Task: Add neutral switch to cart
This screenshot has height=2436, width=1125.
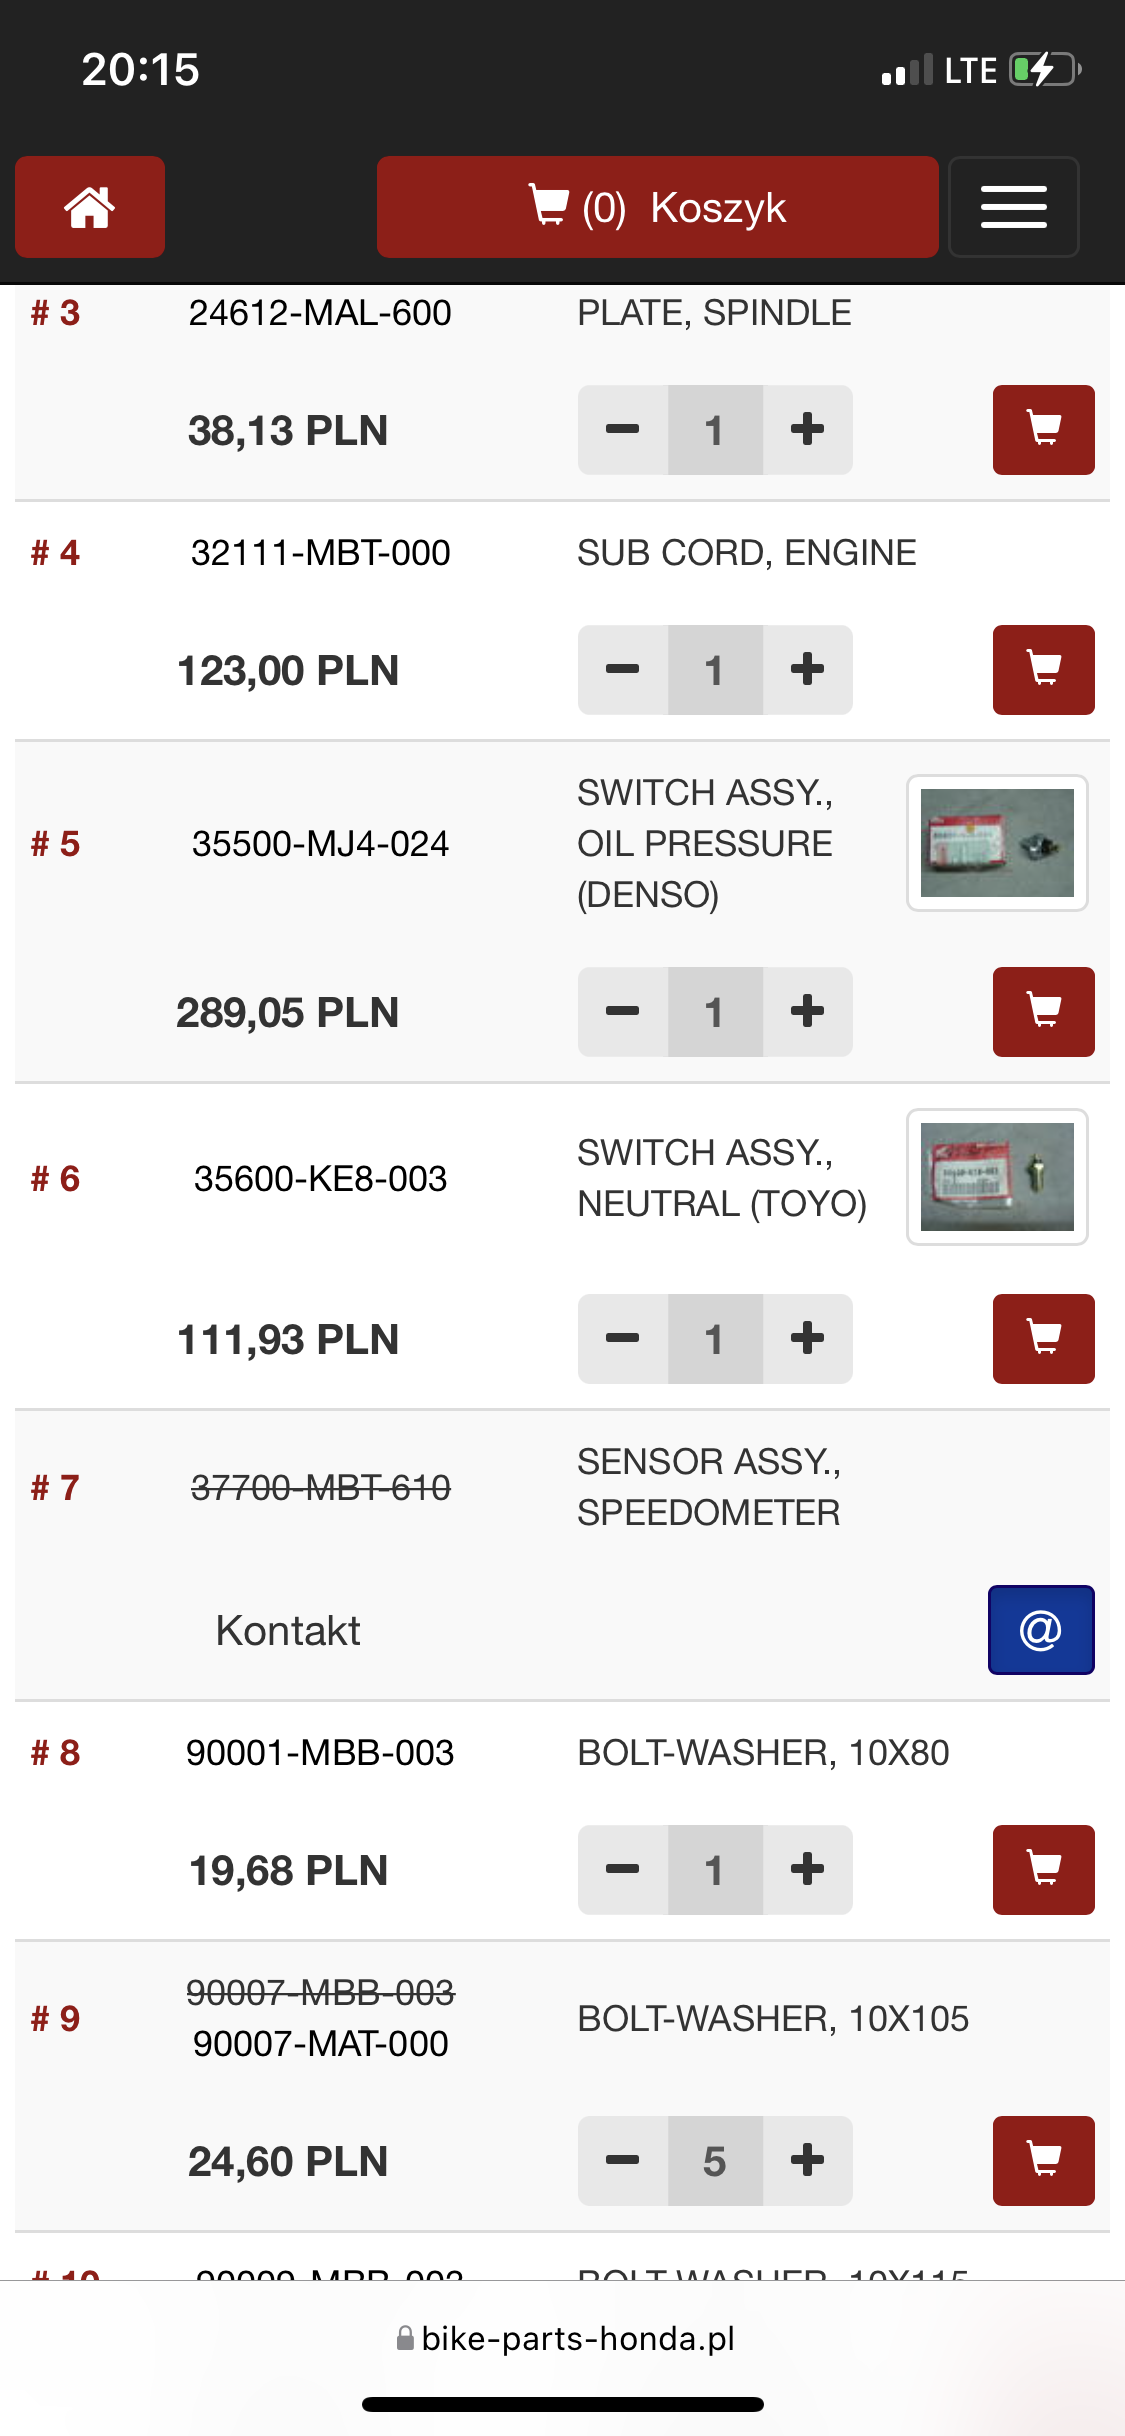Action: 1043,1339
